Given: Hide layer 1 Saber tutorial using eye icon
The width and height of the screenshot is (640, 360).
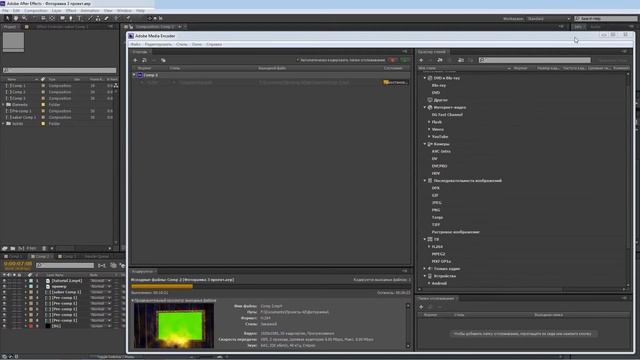Looking at the screenshot, I should 4,281.
